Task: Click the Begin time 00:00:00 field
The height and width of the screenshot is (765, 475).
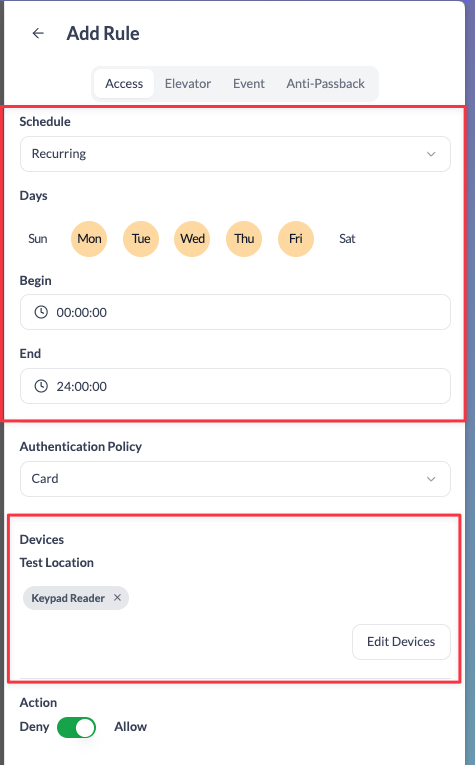Action: pos(235,312)
